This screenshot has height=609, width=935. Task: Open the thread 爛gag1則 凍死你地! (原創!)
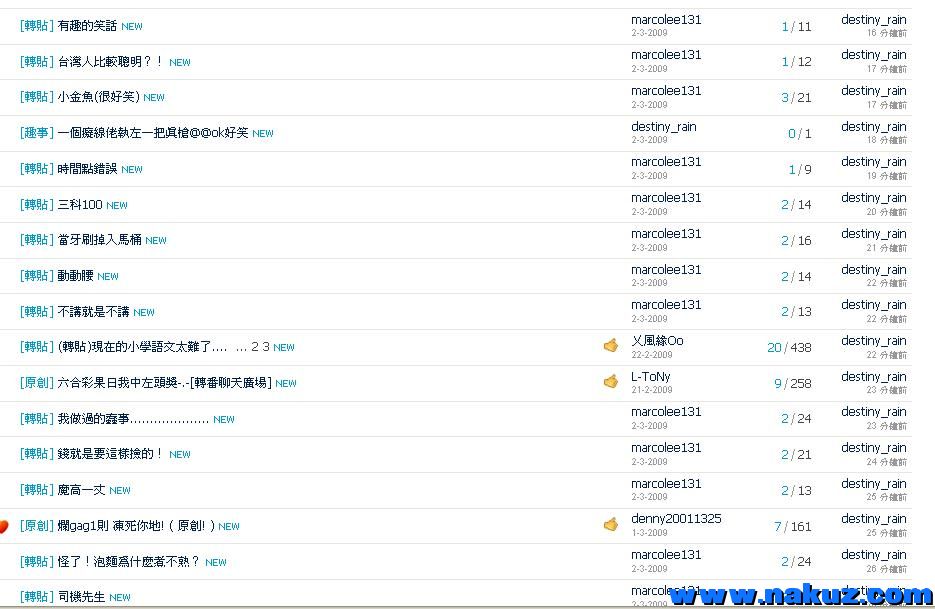pos(136,525)
